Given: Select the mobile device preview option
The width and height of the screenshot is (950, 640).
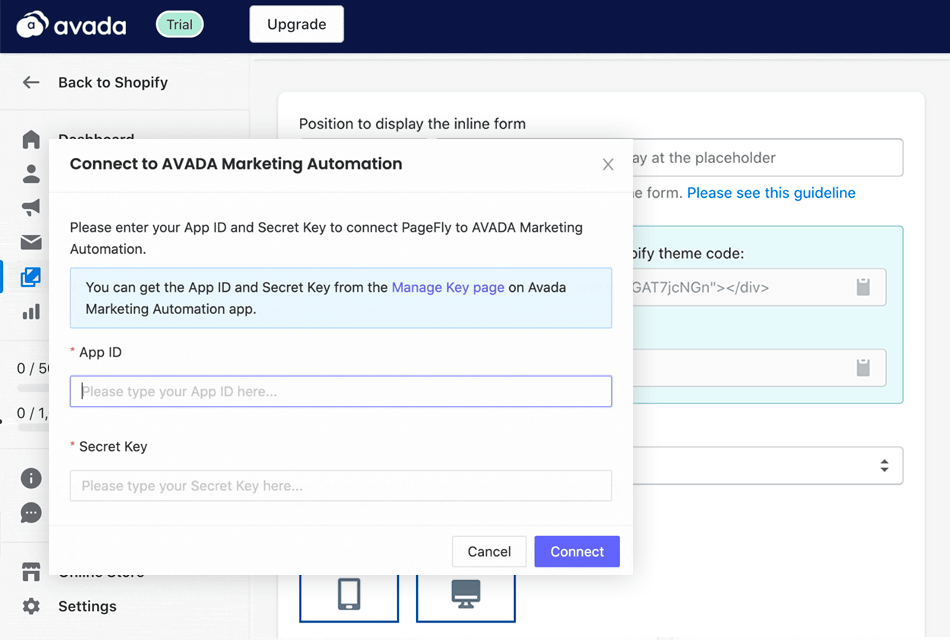Looking at the screenshot, I should coord(348,594).
